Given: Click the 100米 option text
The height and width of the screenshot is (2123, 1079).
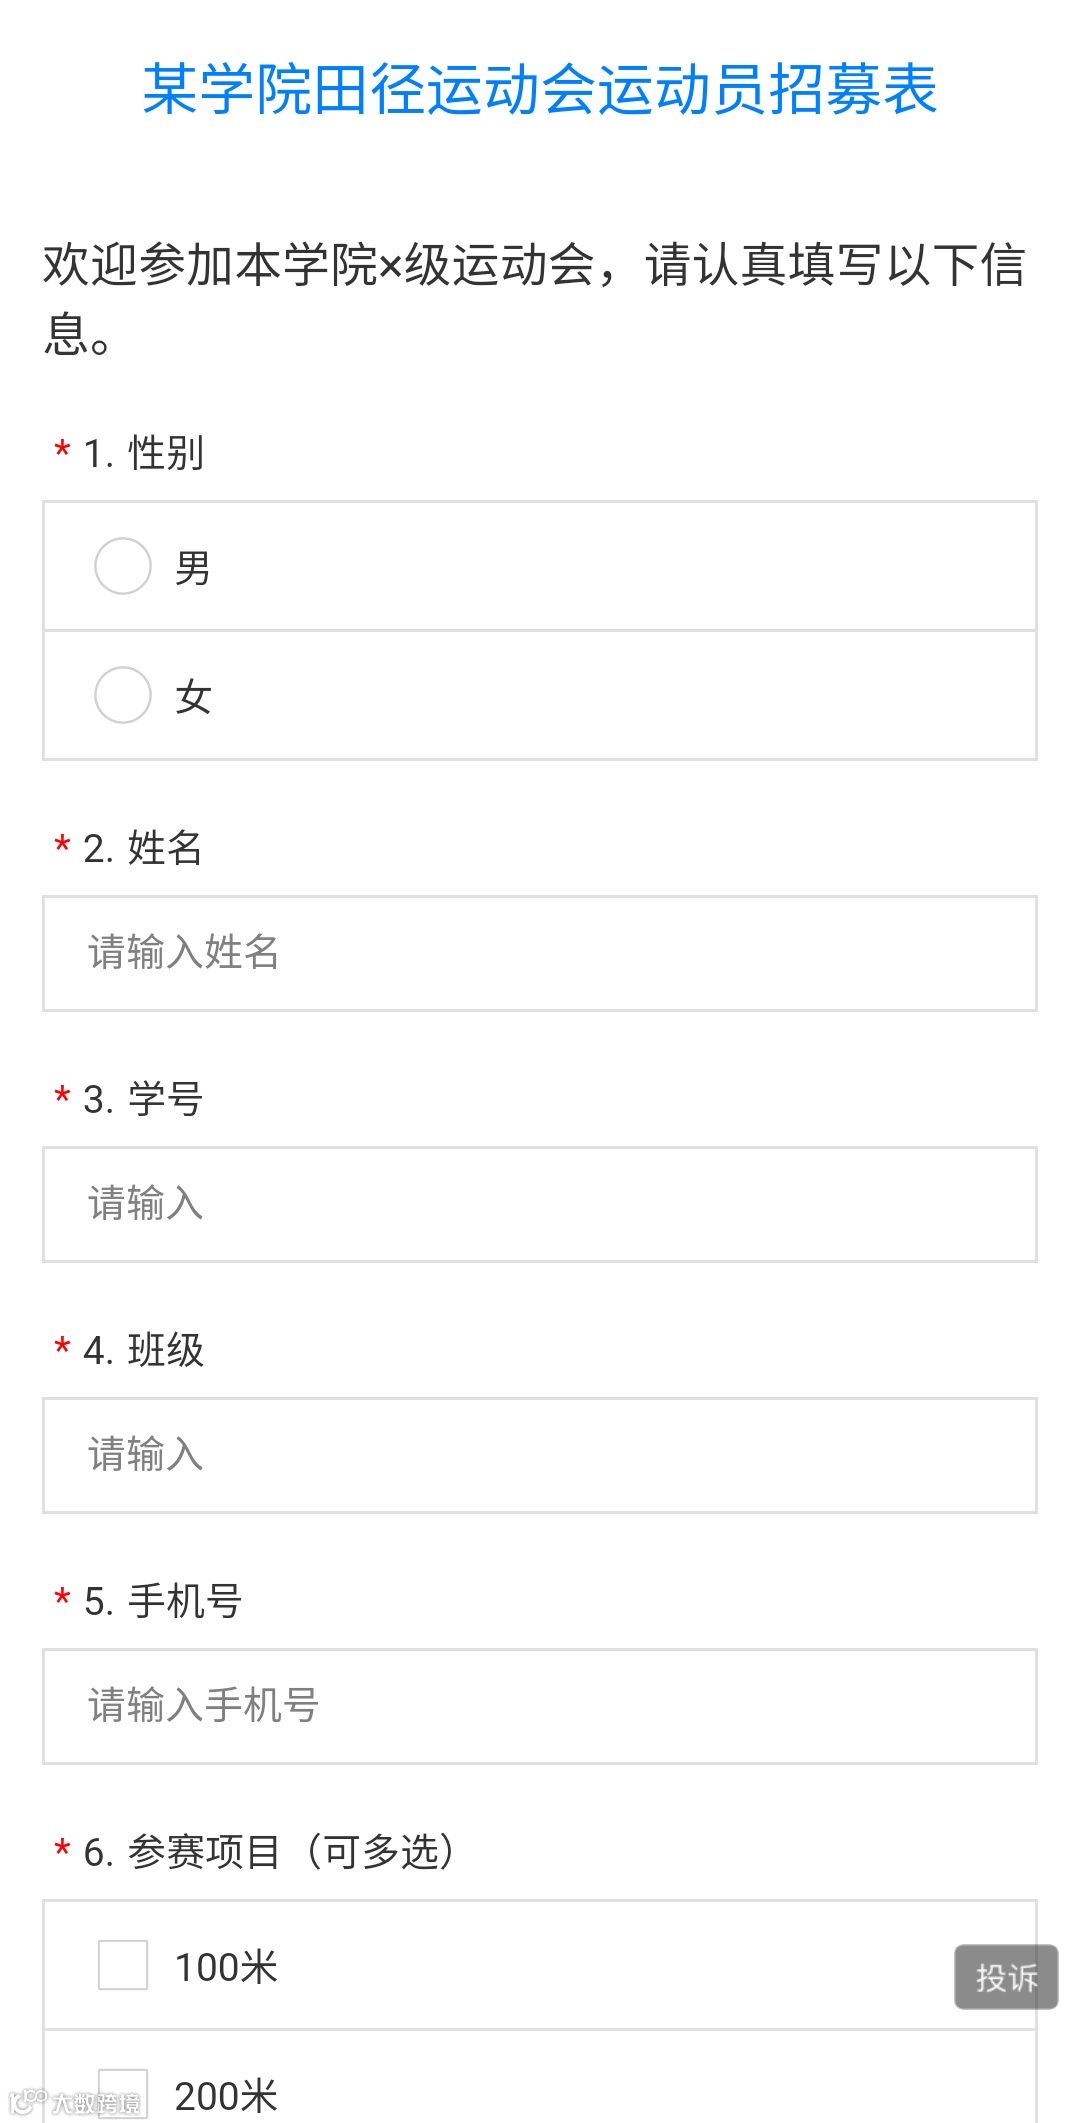Looking at the screenshot, I should tap(226, 1967).
